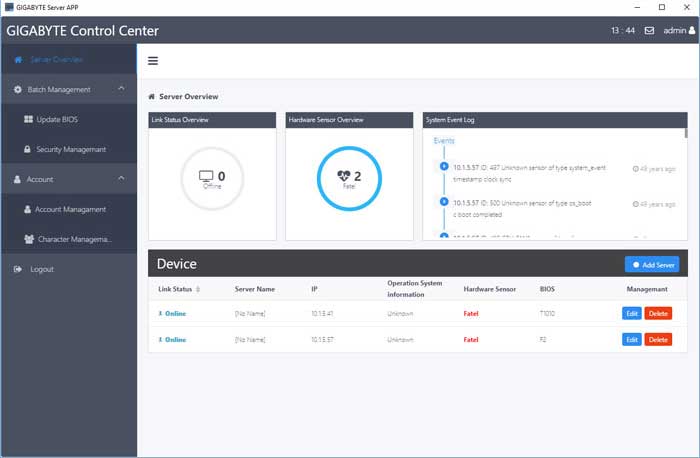The height and width of the screenshot is (458, 700).
Task: Collapse the Batch Management section chevron
Action: pyautogui.click(x=121, y=88)
